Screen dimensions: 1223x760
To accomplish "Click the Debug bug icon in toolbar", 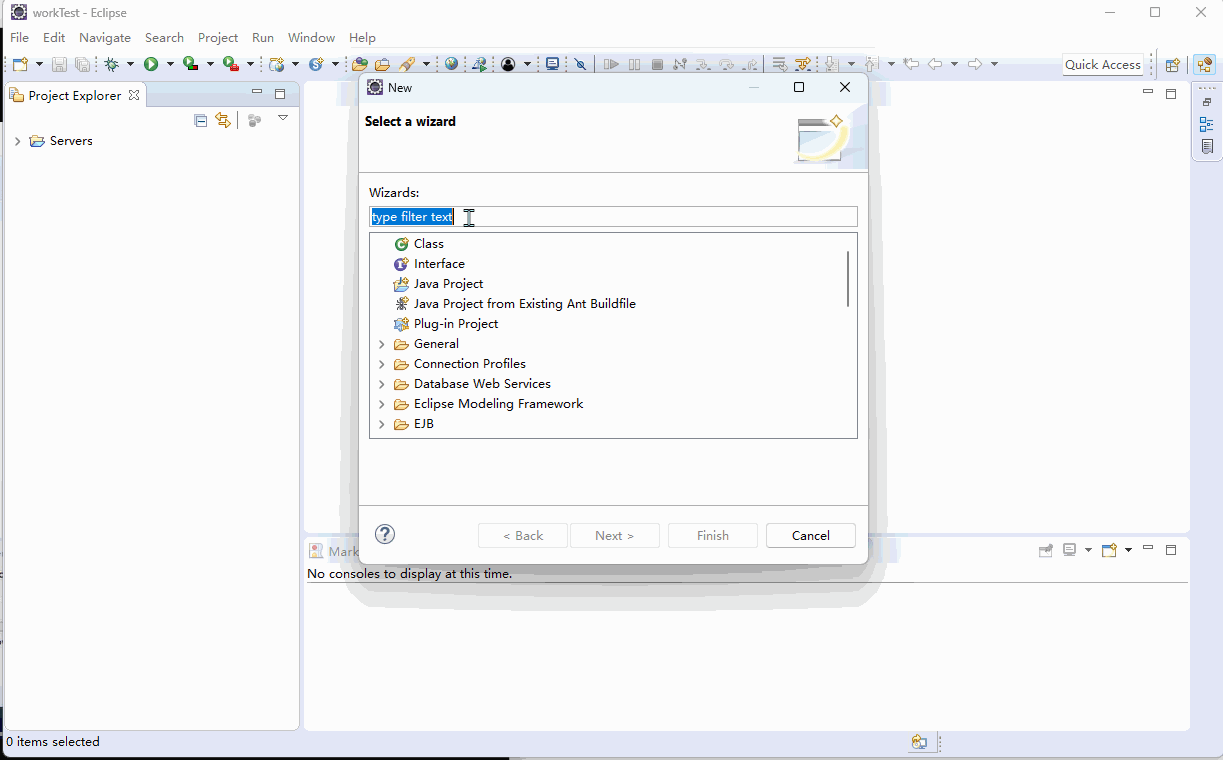I will [x=112, y=64].
